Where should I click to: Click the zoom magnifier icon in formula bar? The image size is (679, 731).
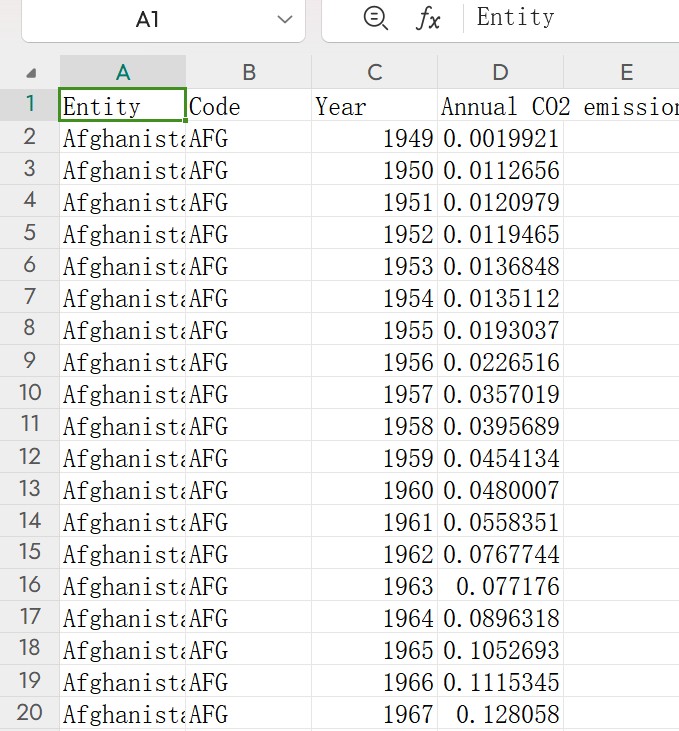(375, 18)
